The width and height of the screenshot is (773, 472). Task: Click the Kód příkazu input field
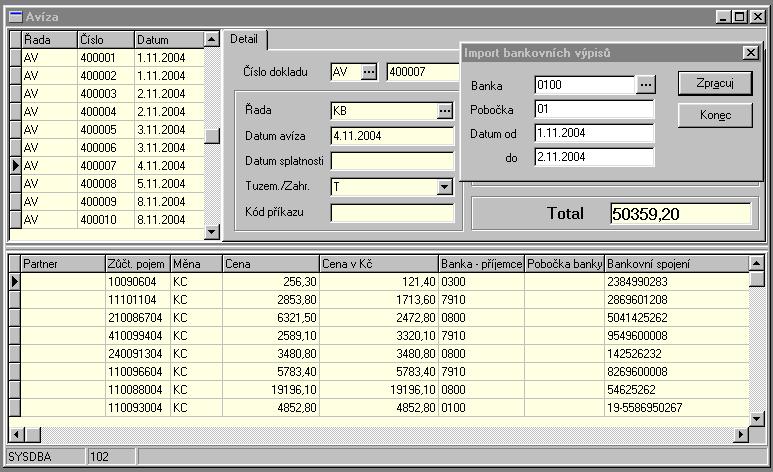pyautogui.click(x=392, y=212)
